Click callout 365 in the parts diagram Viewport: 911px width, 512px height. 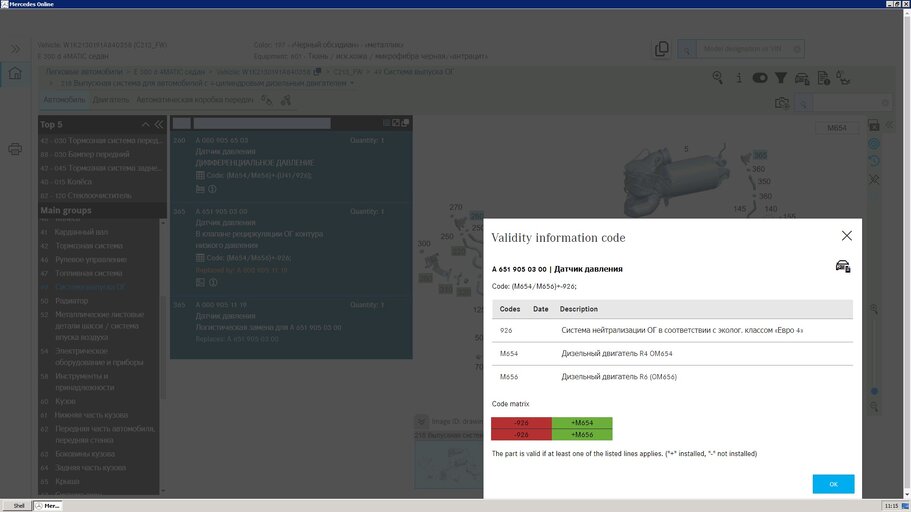761,155
